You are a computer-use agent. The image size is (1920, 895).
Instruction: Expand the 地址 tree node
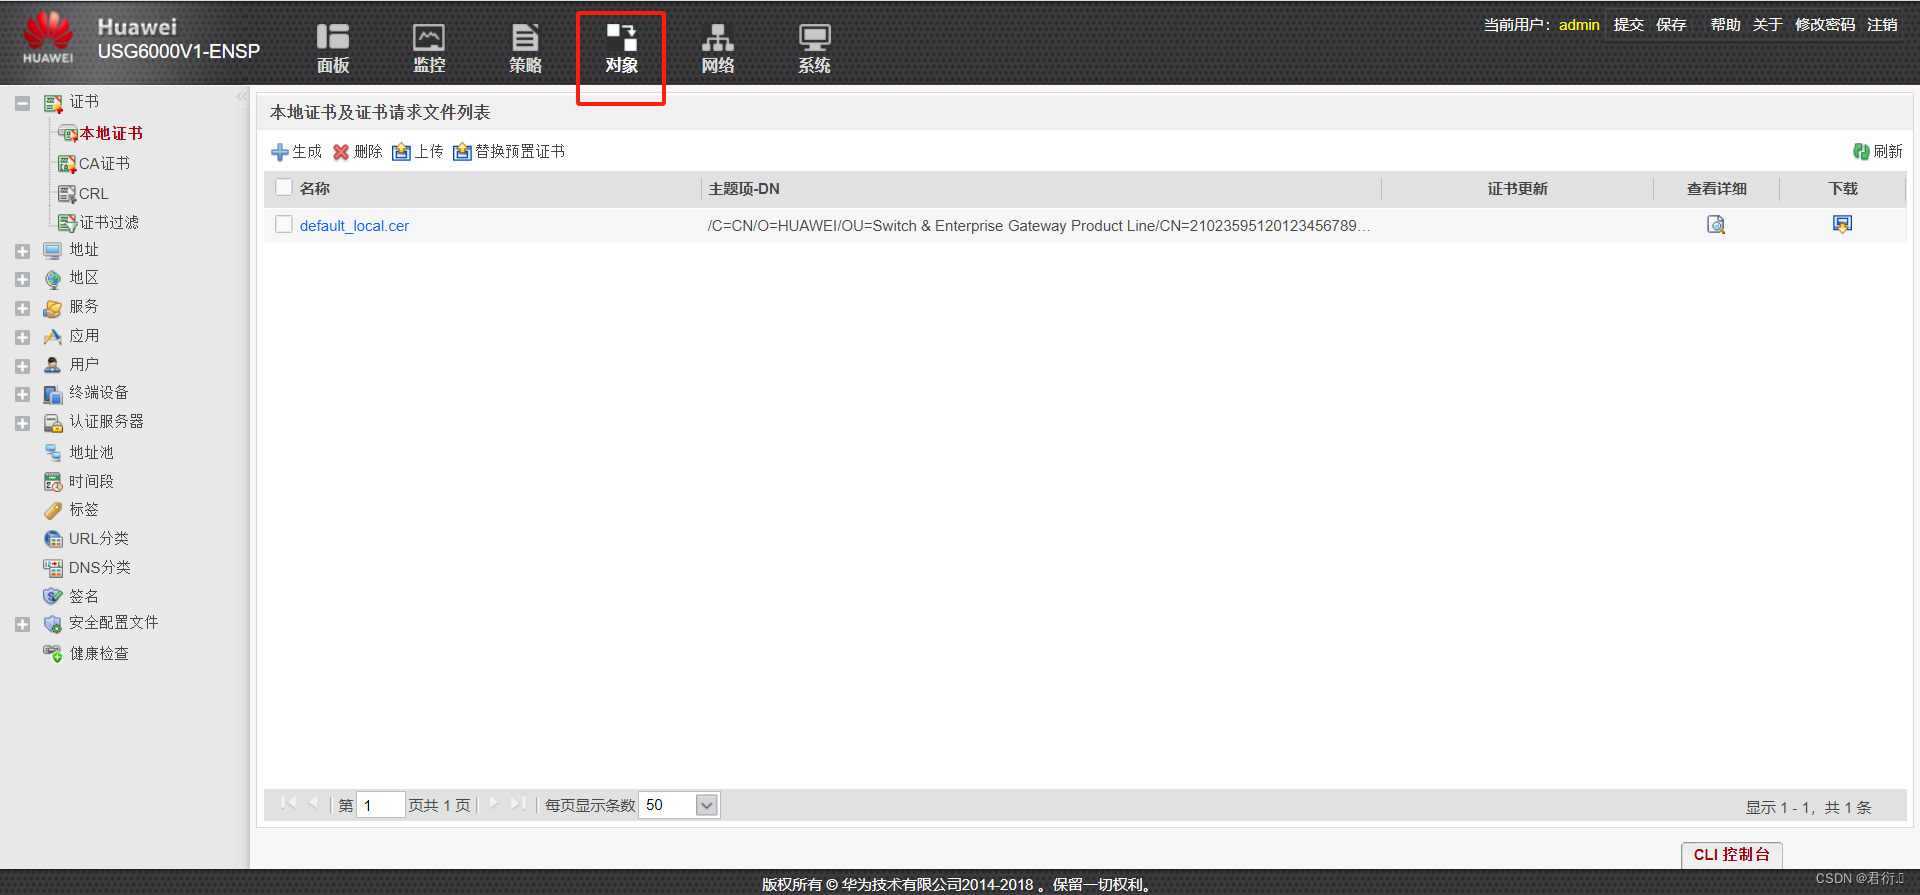tap(22, 251)
